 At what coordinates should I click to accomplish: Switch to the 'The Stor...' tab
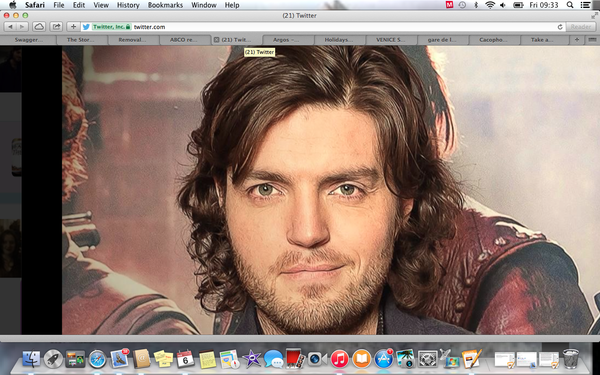coord(82,40)
